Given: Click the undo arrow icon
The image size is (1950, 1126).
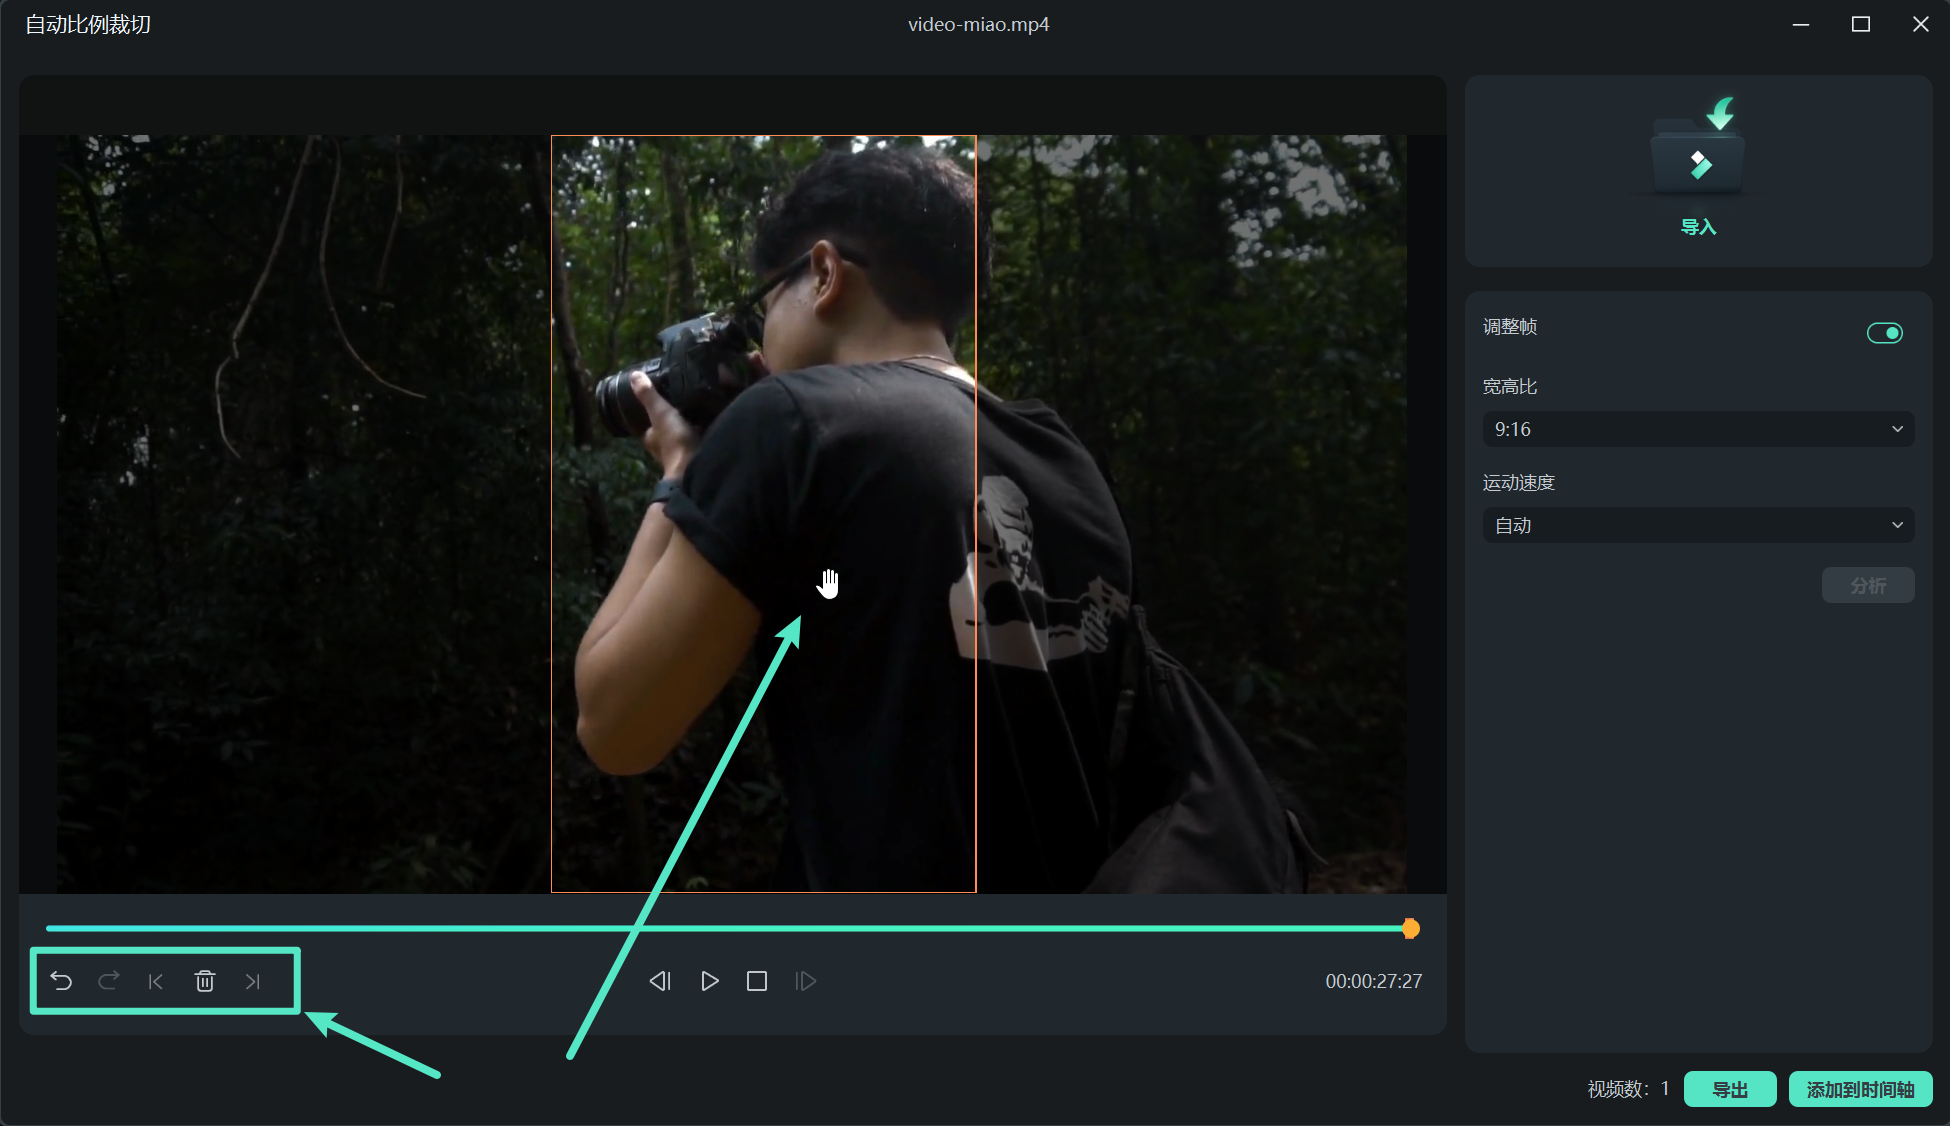Looking at the screenshot, I should click(61, 981).
